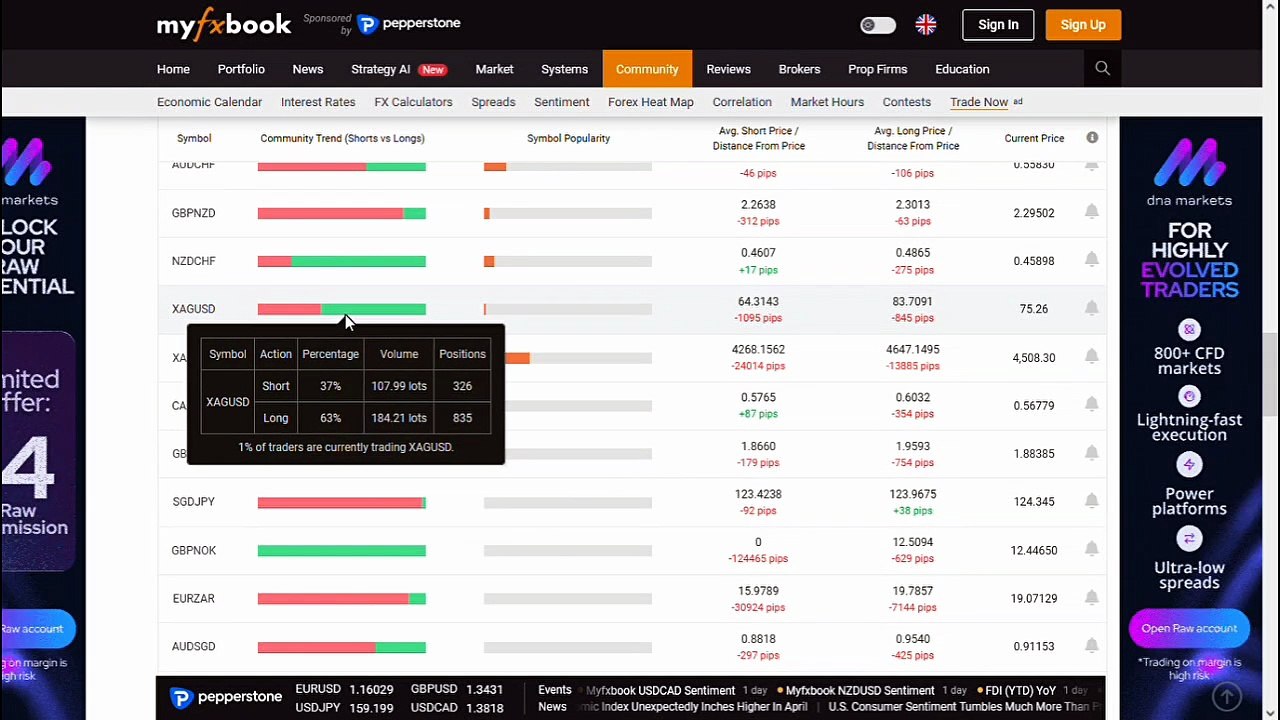Go to Prop Firms menu item

point(877,69)
